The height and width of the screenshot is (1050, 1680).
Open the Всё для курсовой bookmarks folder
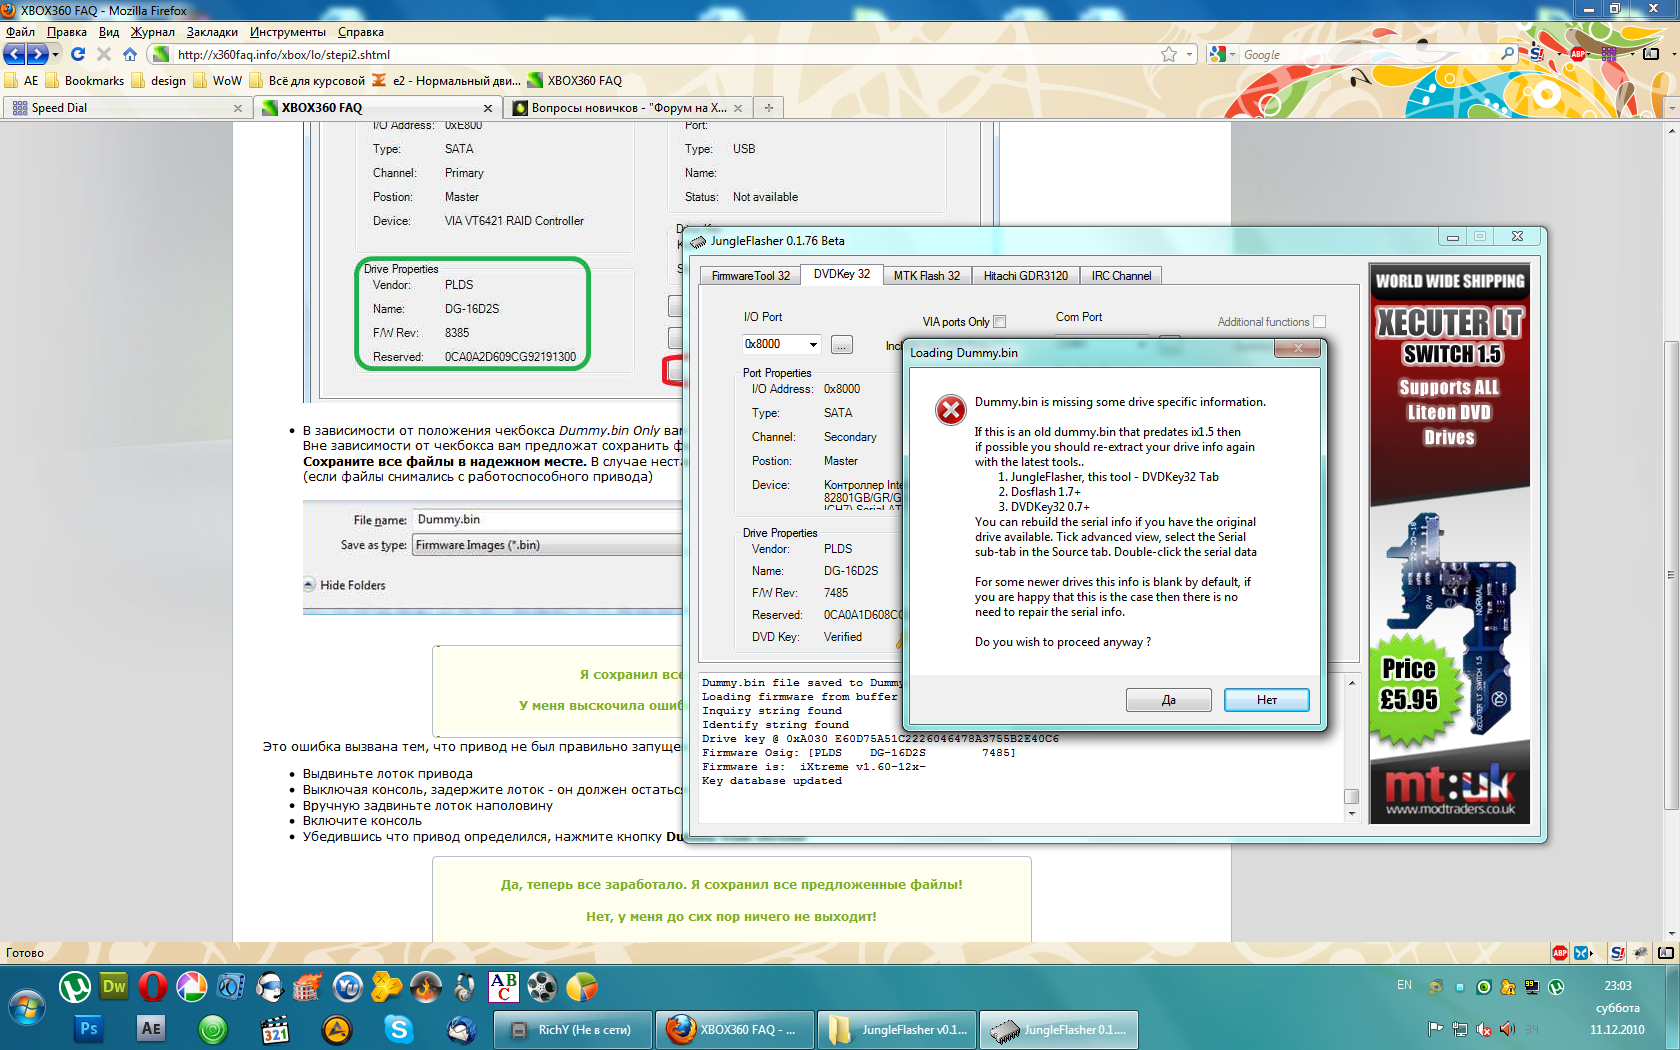[x=307, y=81]
